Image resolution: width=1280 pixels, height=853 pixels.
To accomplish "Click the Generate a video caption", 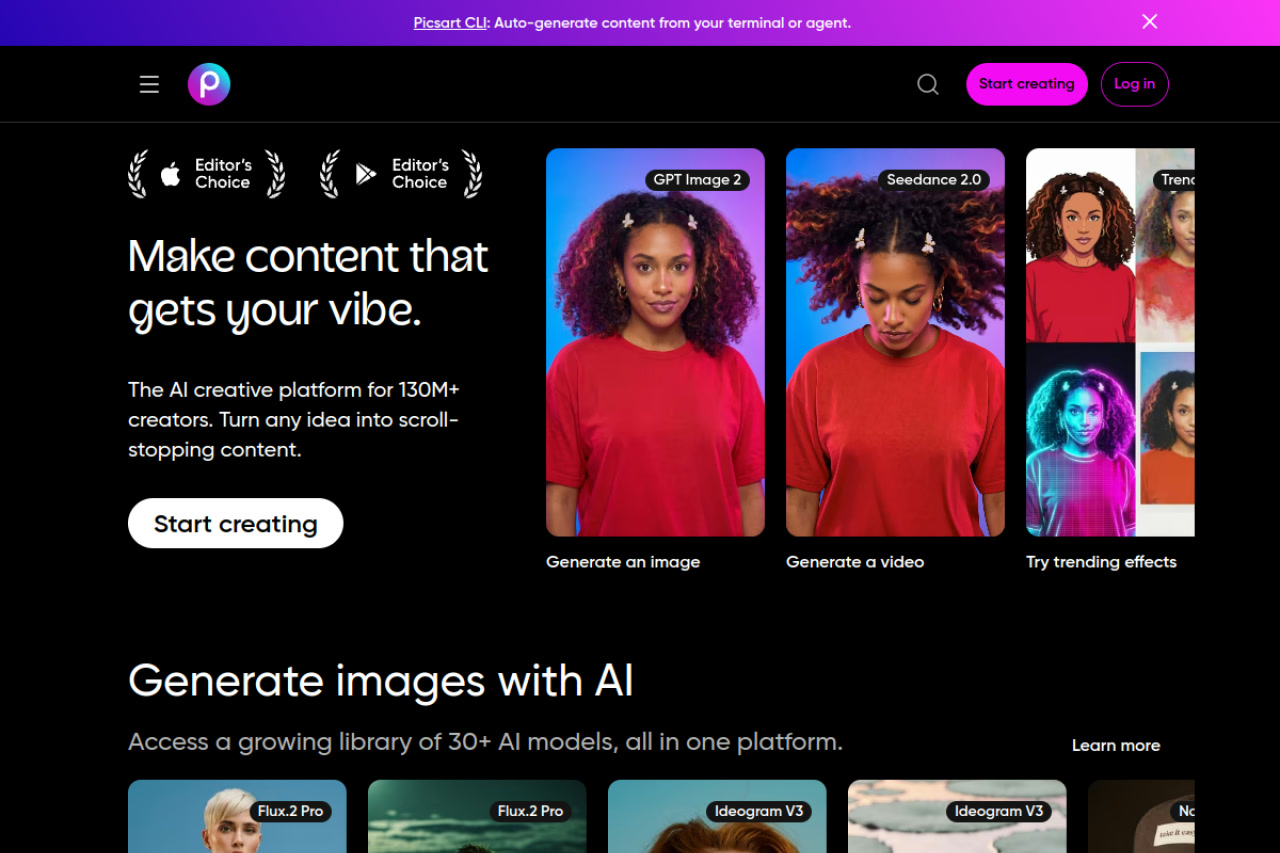I will pyautogui.click(x=855, y=562).
